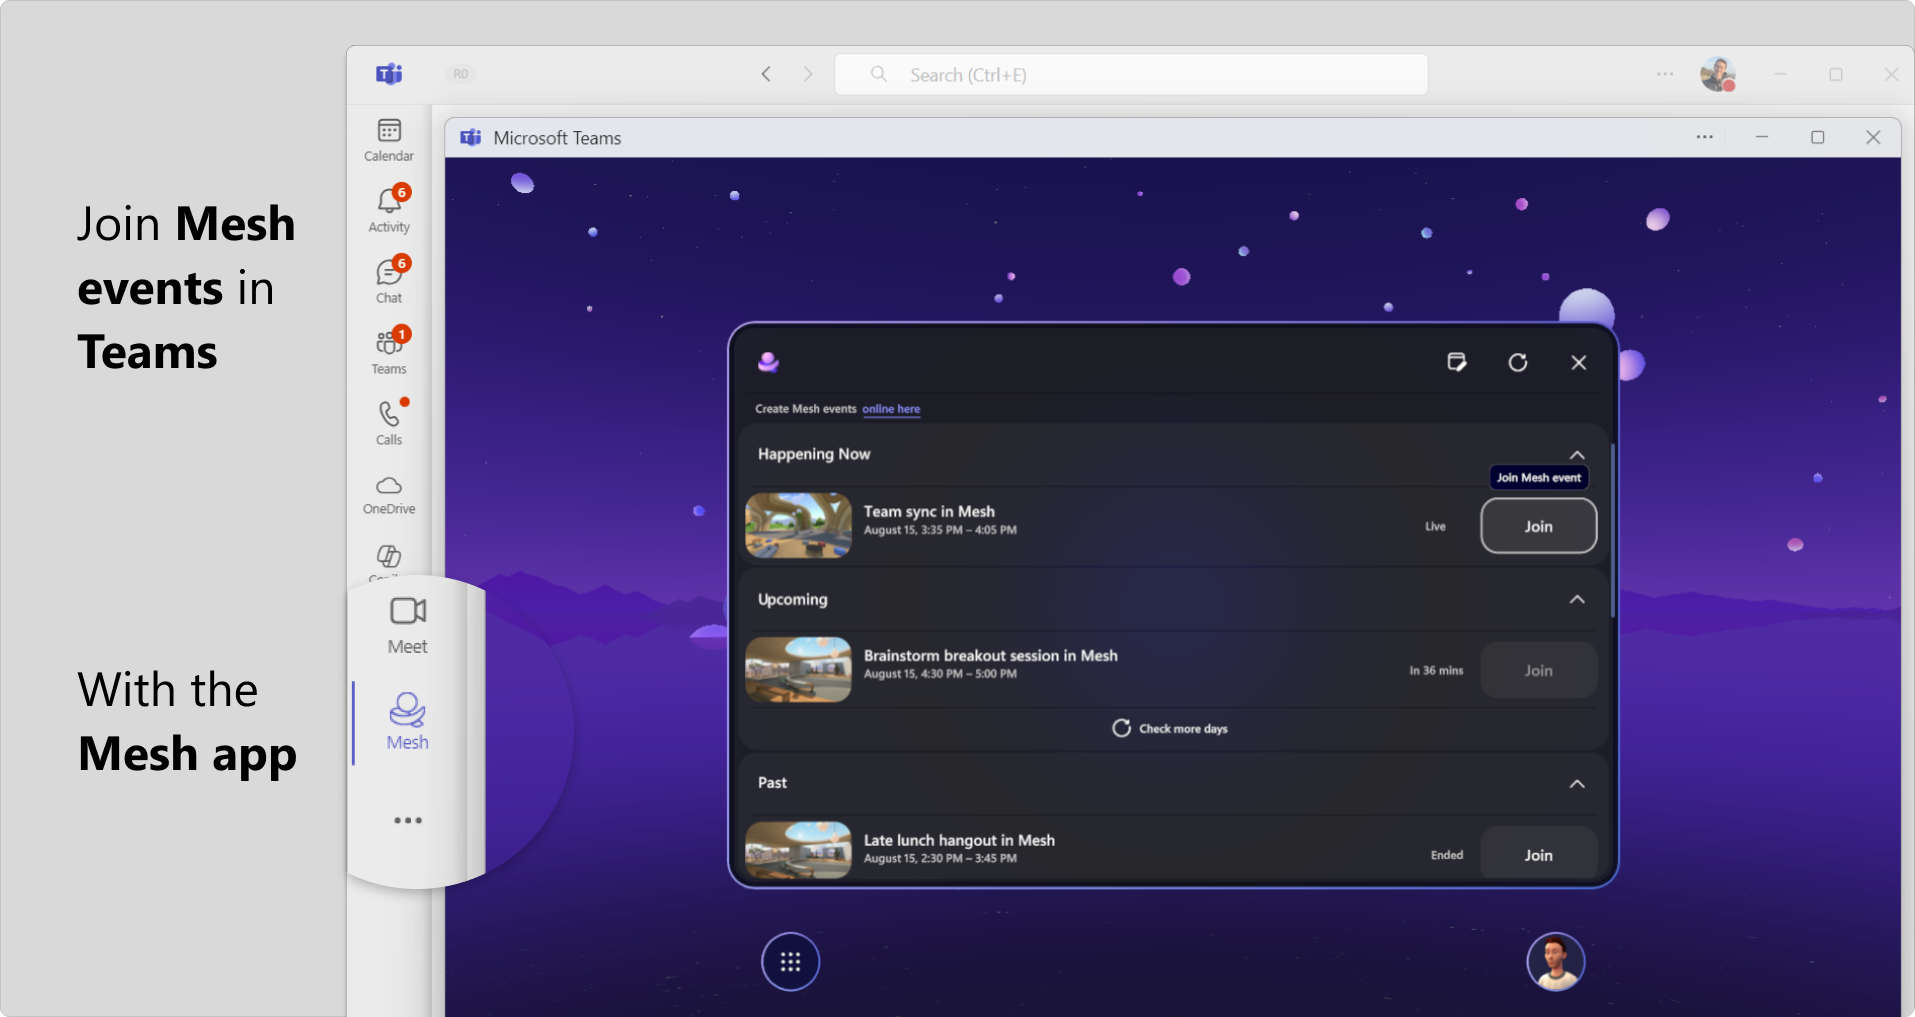Viewport: 1915px width, 1017px height.
Task: Collapse the Happening Now section
Action: pyautogui.click(x=1578, y=454)
